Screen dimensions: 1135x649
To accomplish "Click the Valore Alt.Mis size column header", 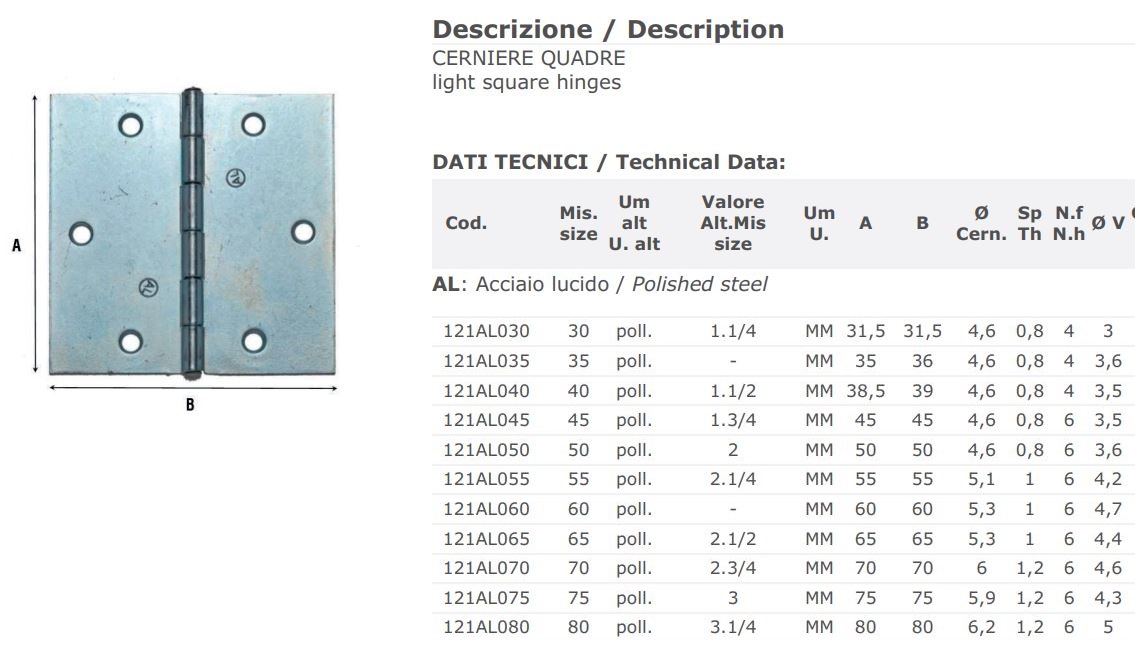I will (732, 223).
